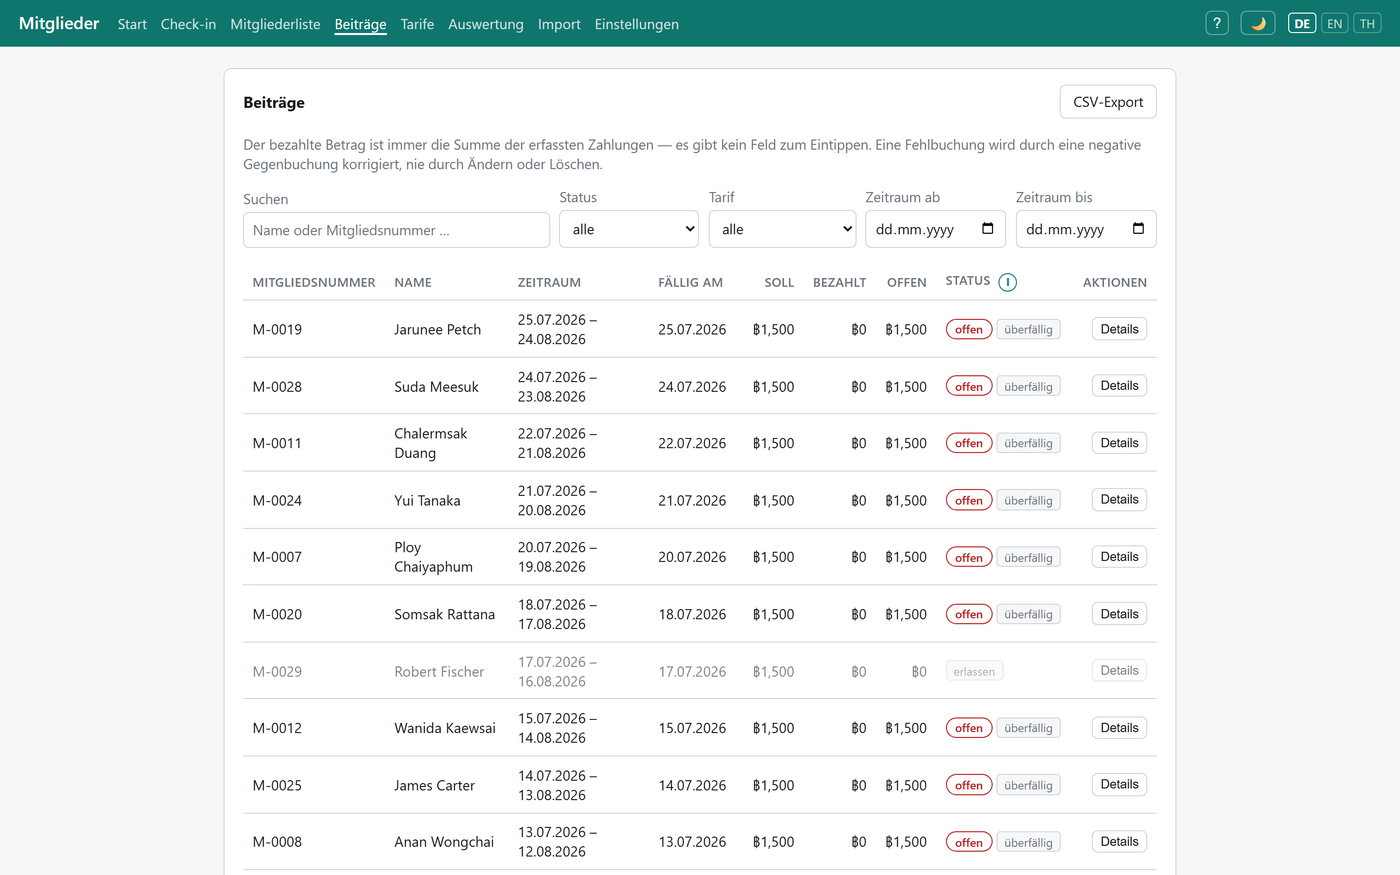Open Details for Robert Fischer
The width and height of the screenshot is (1400, 875).
(1119, 671)
